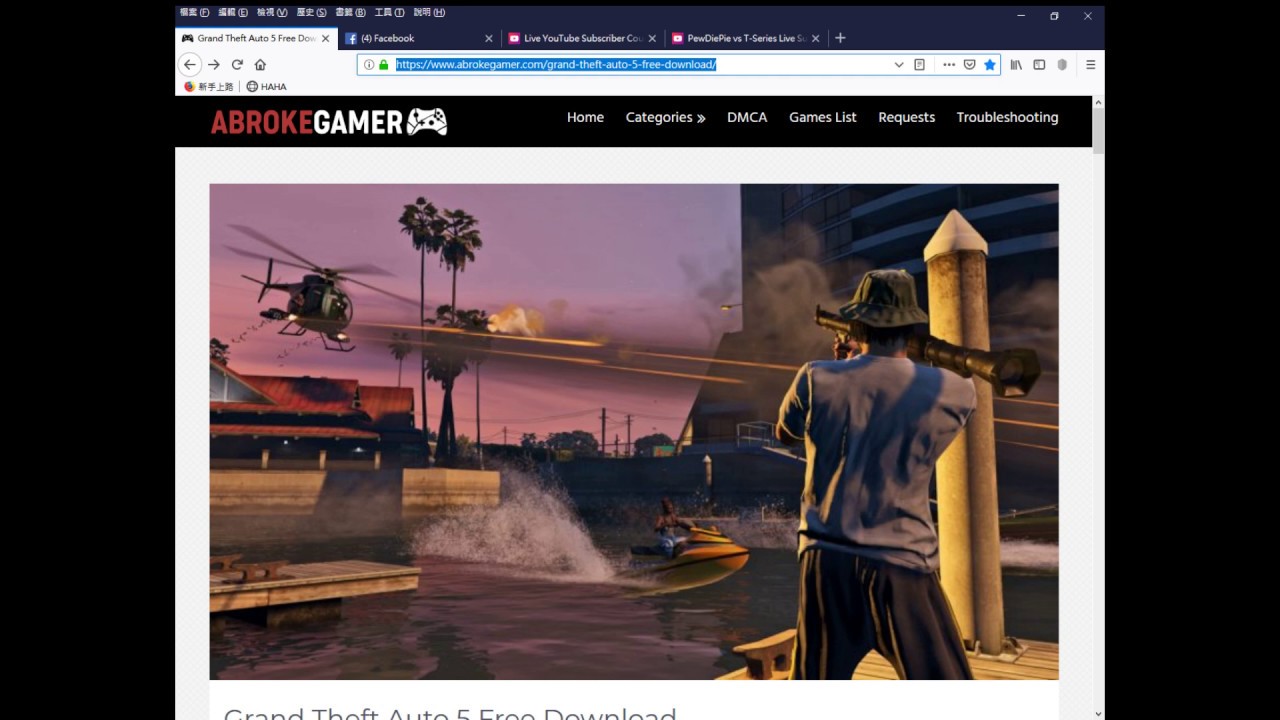This screenshot has width=1280, height=720.
Task: Close the Firefox window
Action: tap(1087, 16)
